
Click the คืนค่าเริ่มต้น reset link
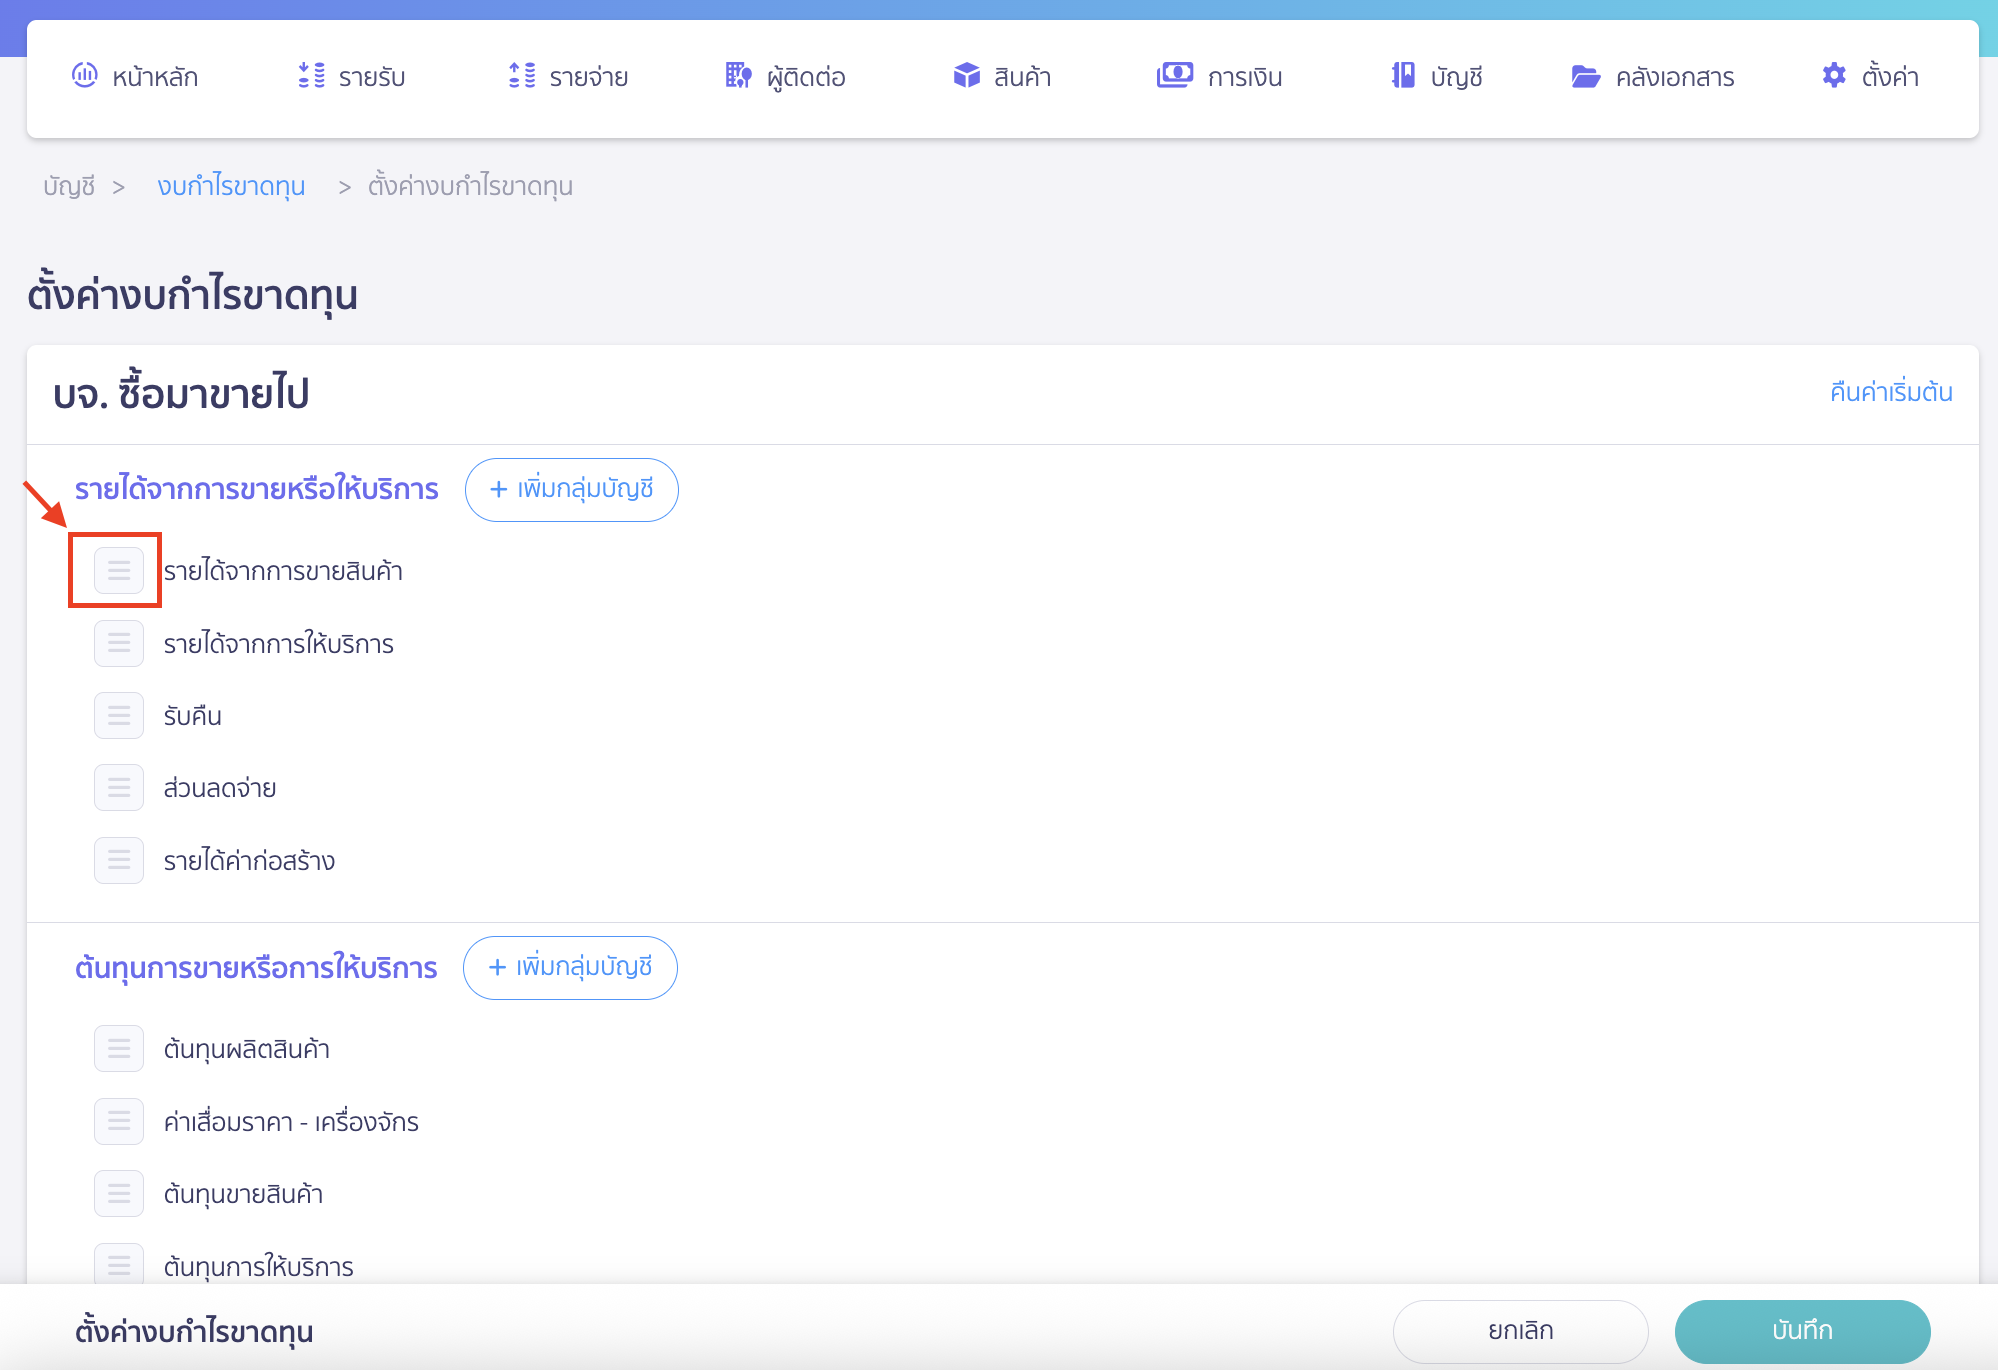coord(1890,392)
